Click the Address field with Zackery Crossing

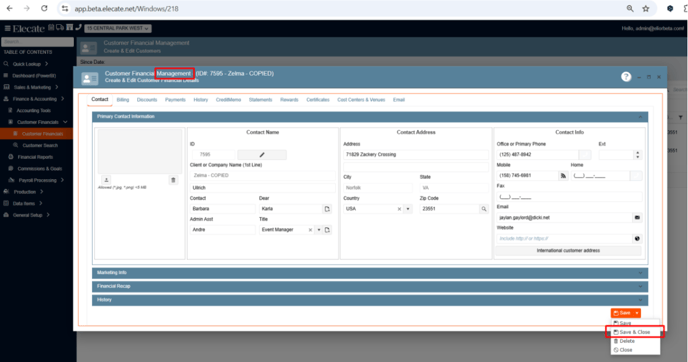pyautogui.click(x=416, y=154)
